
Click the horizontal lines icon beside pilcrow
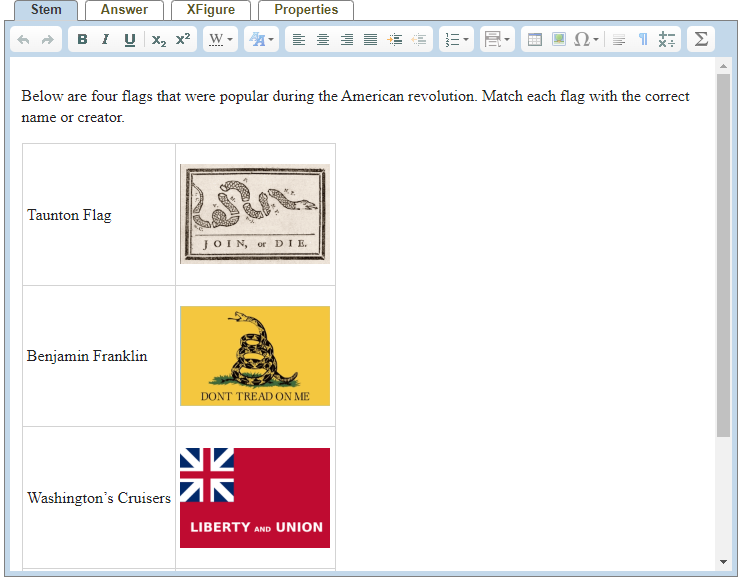pos(619,40)
